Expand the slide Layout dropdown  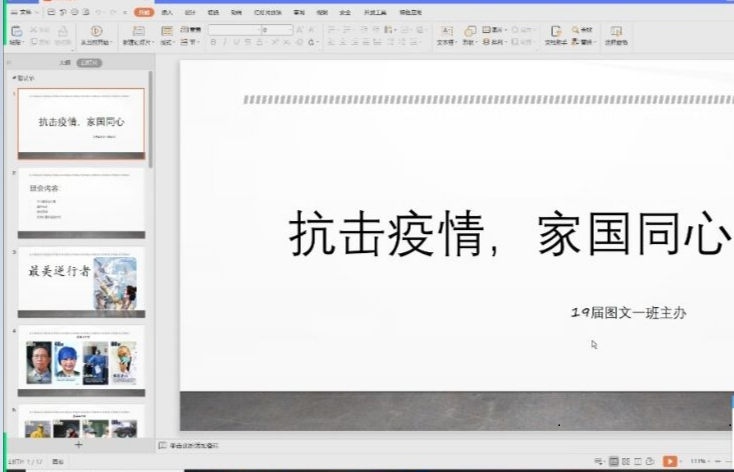pos(167,42)
